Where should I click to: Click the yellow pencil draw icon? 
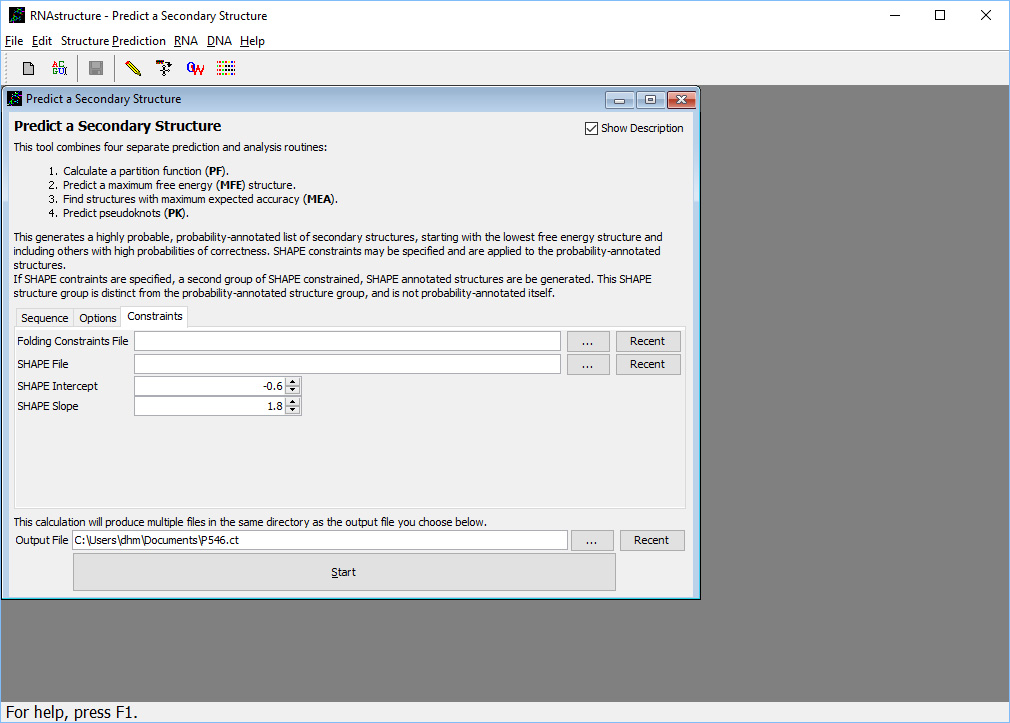pos(133,68)
